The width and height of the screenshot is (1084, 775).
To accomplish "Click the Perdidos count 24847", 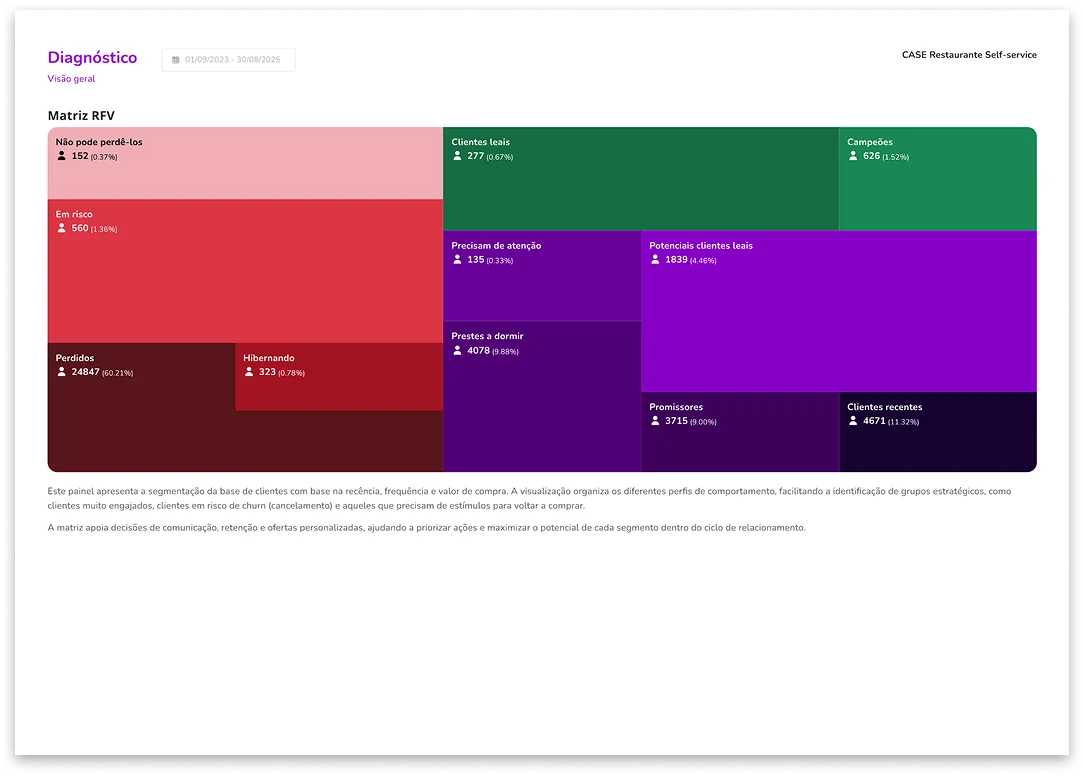I will click(85, 372).
